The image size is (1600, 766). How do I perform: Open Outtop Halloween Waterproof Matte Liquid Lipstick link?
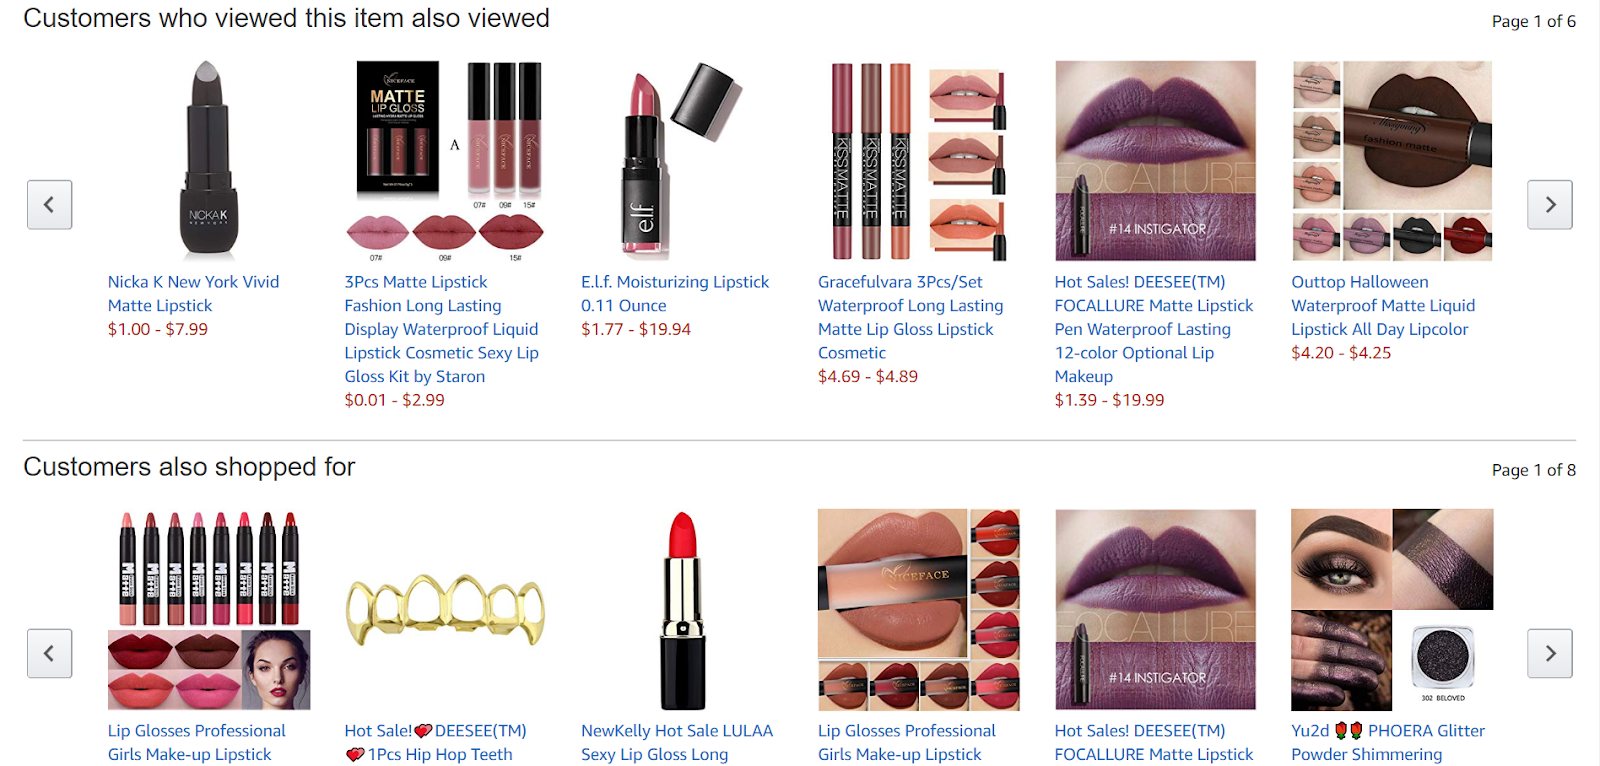coord(1383,305)
